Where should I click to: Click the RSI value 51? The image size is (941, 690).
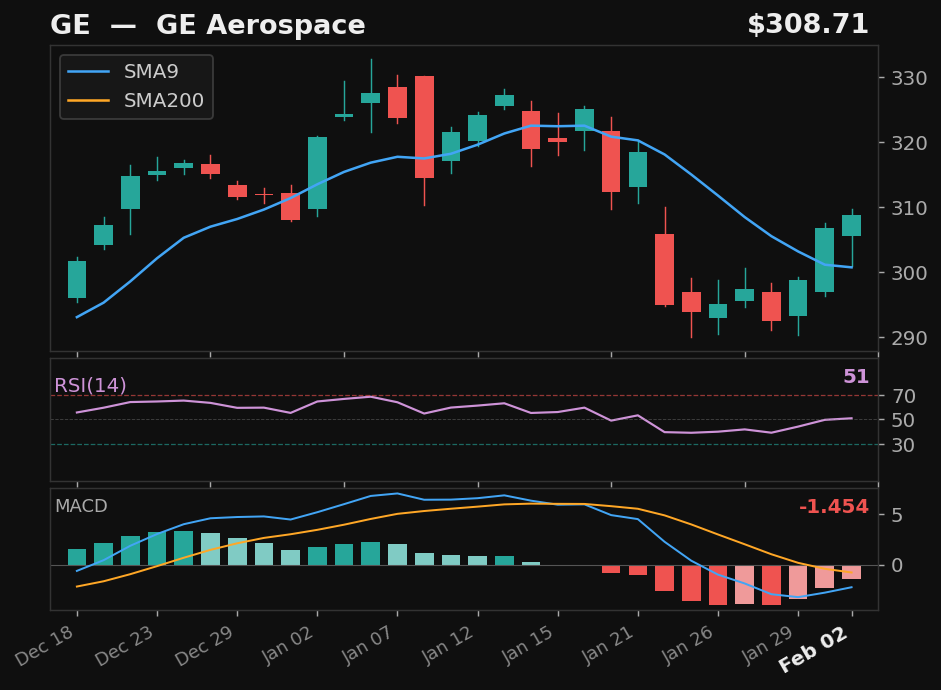pyautogui.click(x=856, y=377)
